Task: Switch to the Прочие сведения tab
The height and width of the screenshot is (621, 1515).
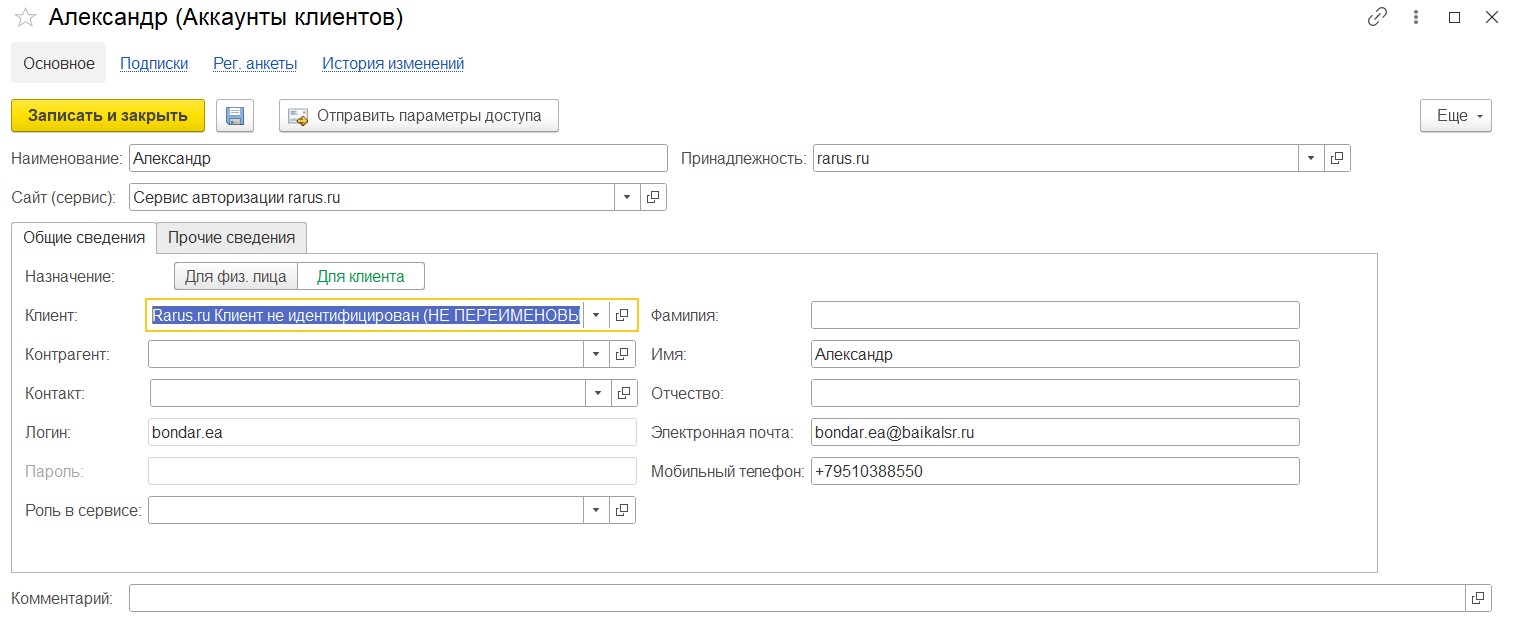Action: coord(231,237)
